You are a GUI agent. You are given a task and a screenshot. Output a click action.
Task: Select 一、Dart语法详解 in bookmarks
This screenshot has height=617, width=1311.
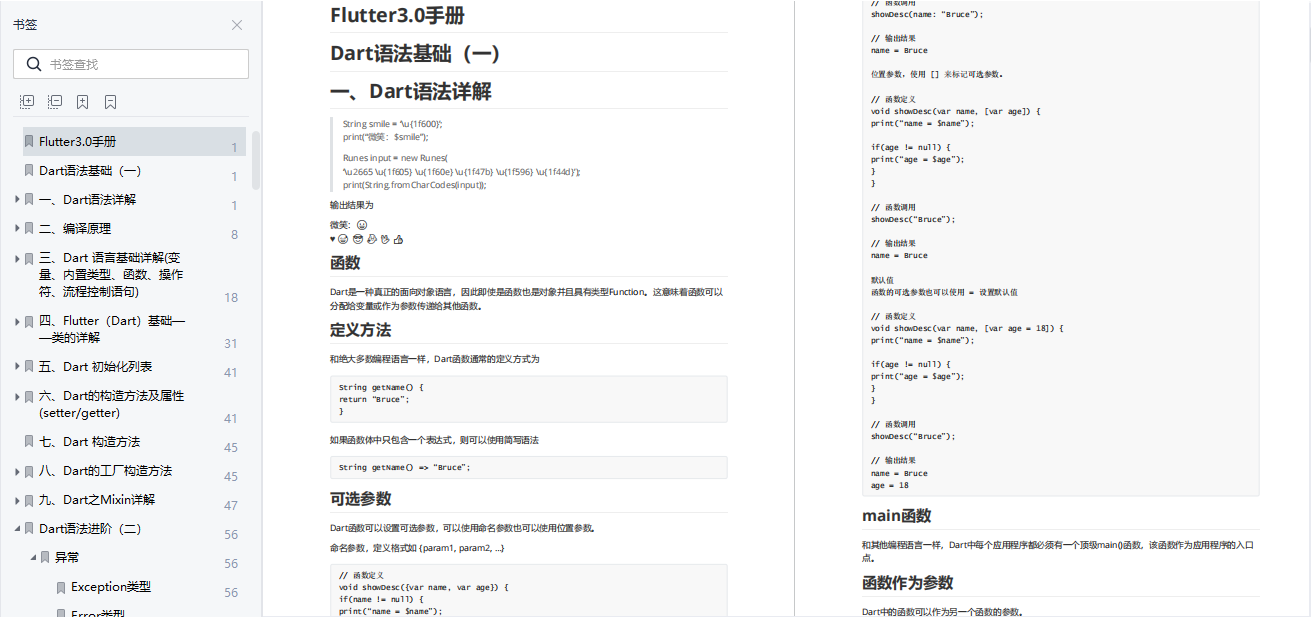pyautogui.click(x=87, y=199)
